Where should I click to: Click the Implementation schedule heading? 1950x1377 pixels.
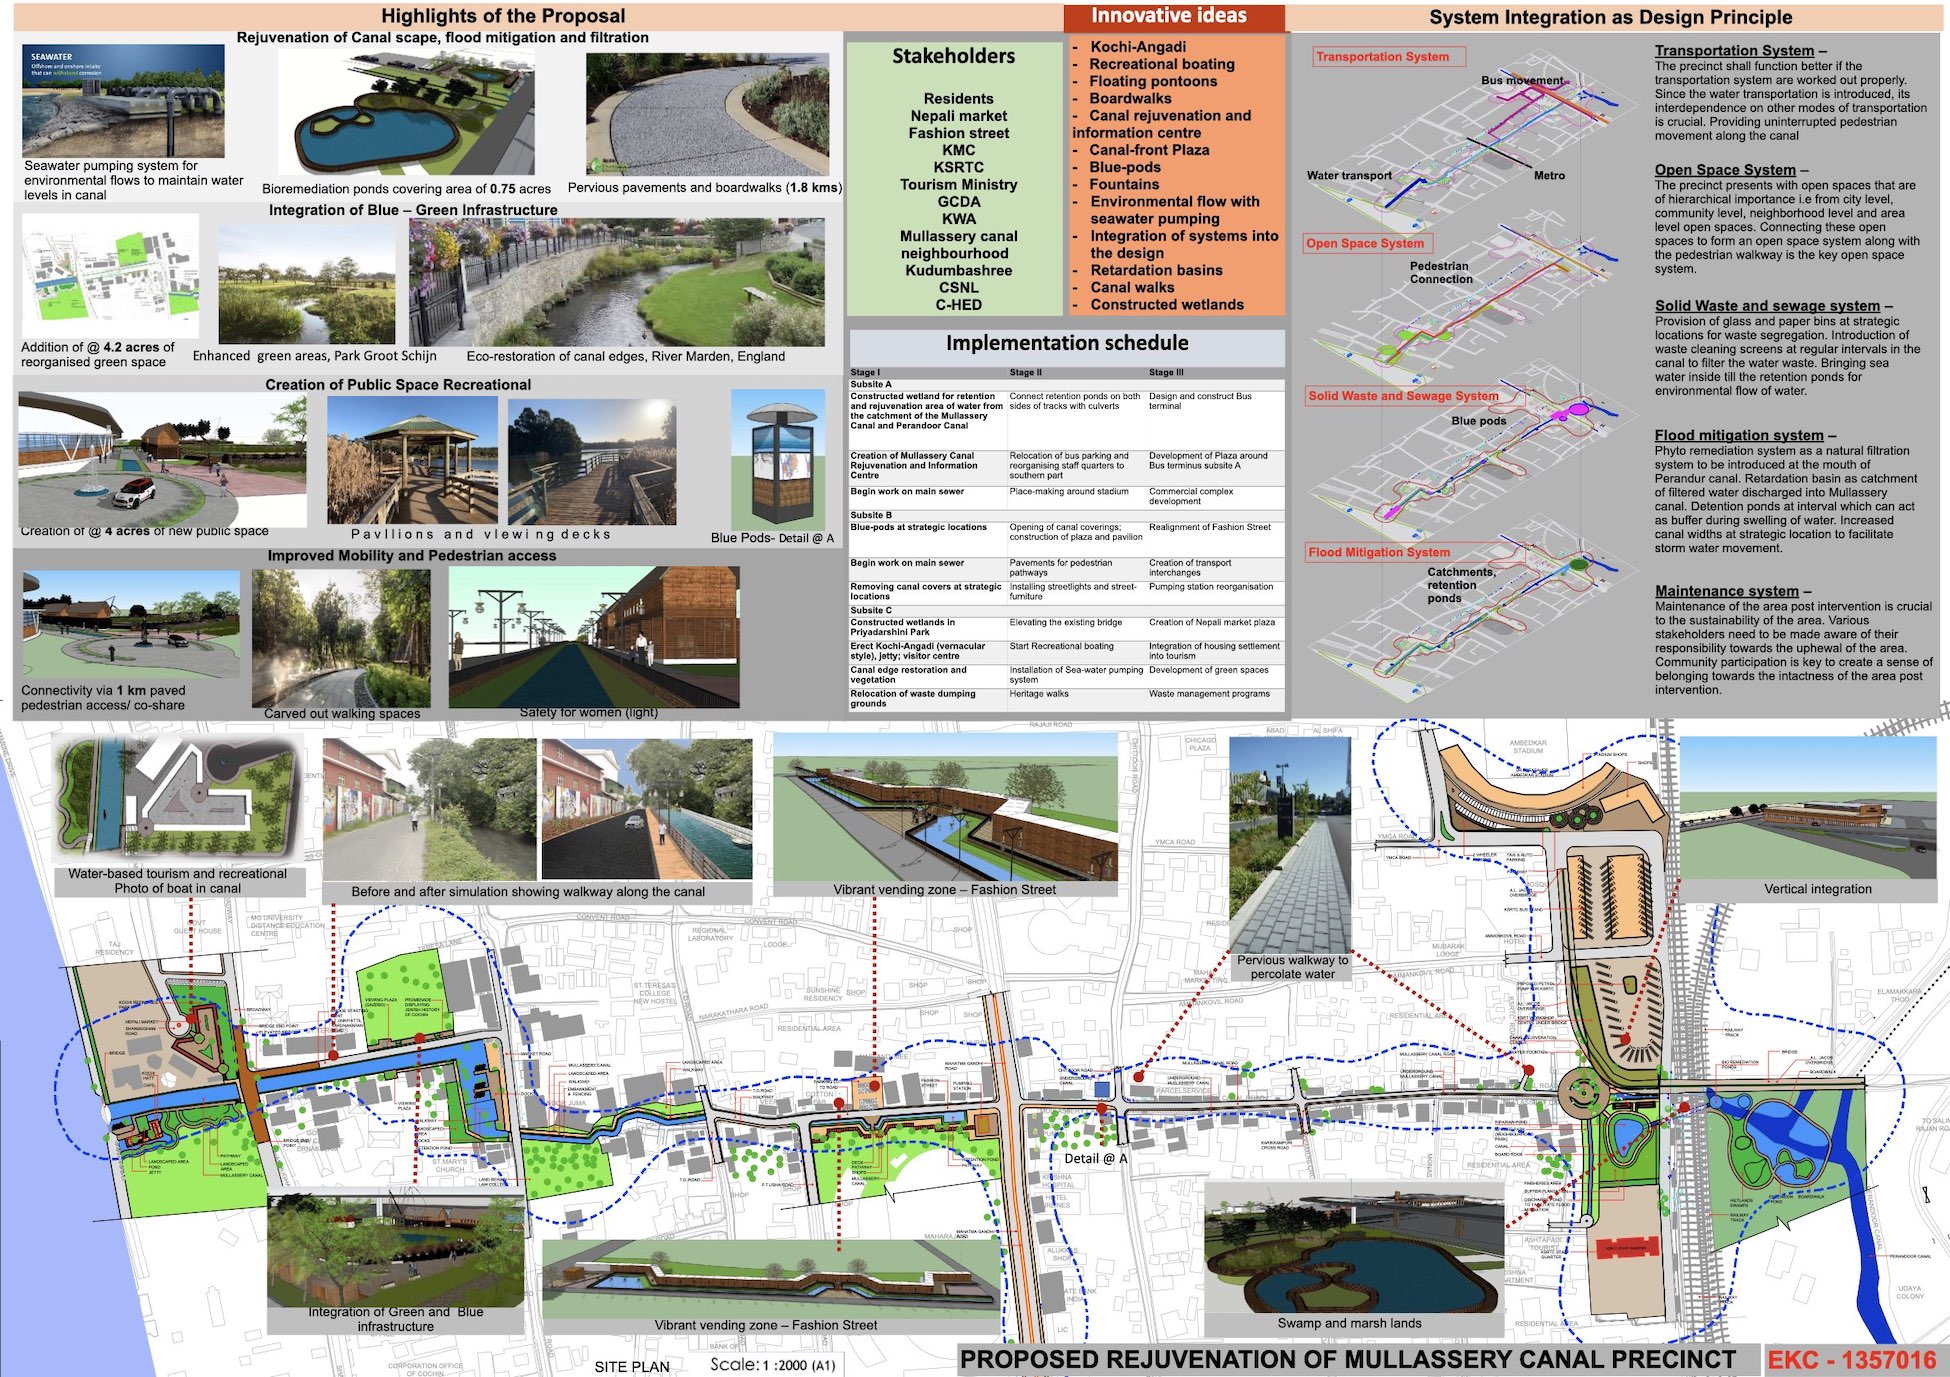1067,343
